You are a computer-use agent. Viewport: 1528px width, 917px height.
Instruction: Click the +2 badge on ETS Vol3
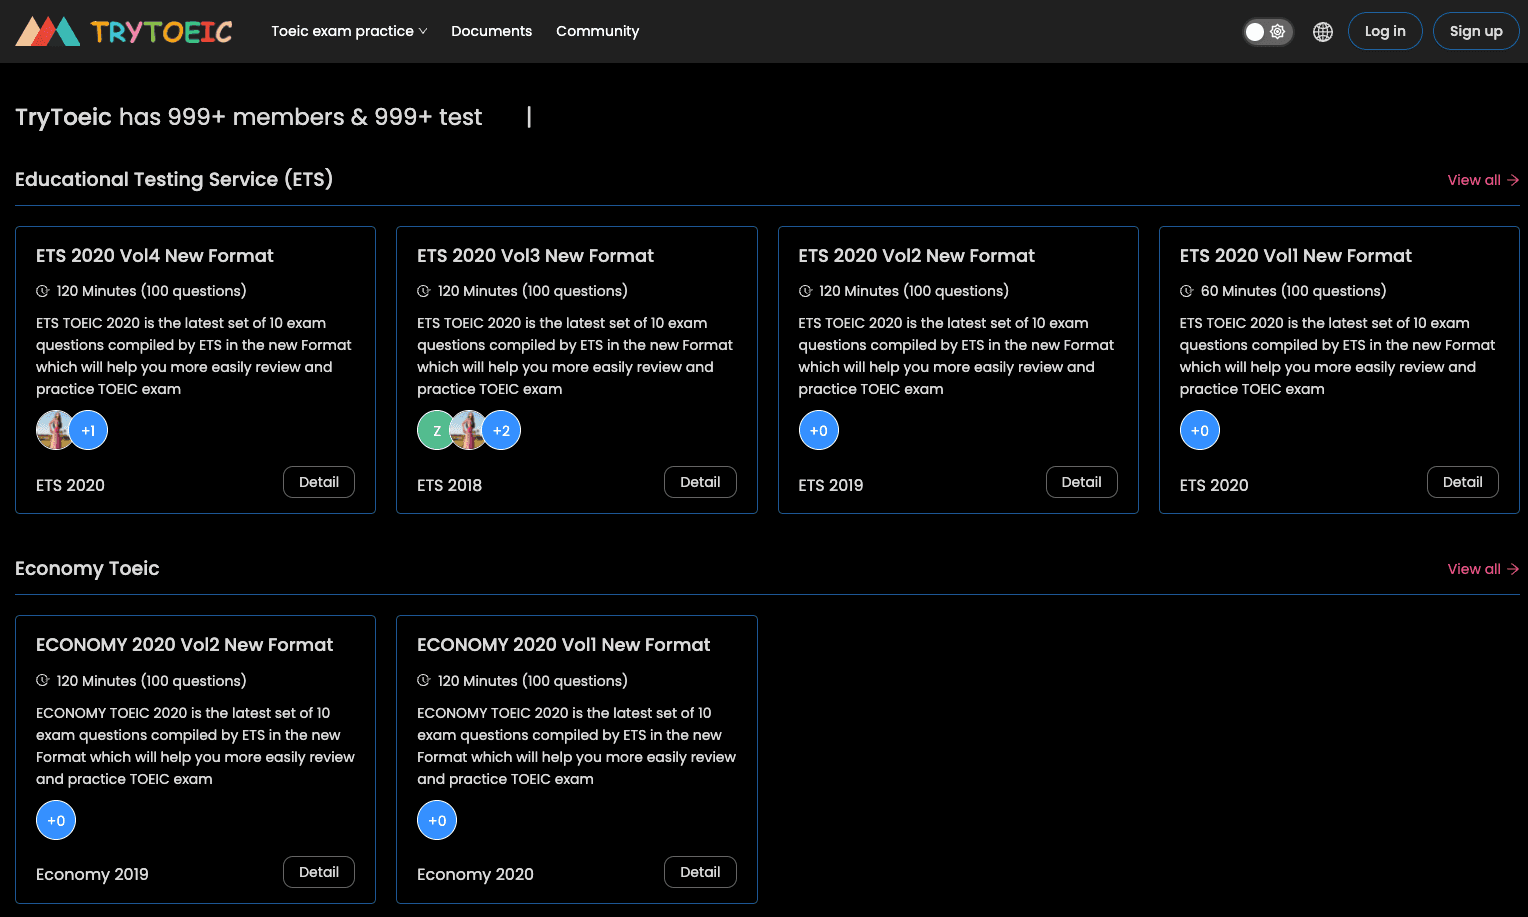(501, 431)
